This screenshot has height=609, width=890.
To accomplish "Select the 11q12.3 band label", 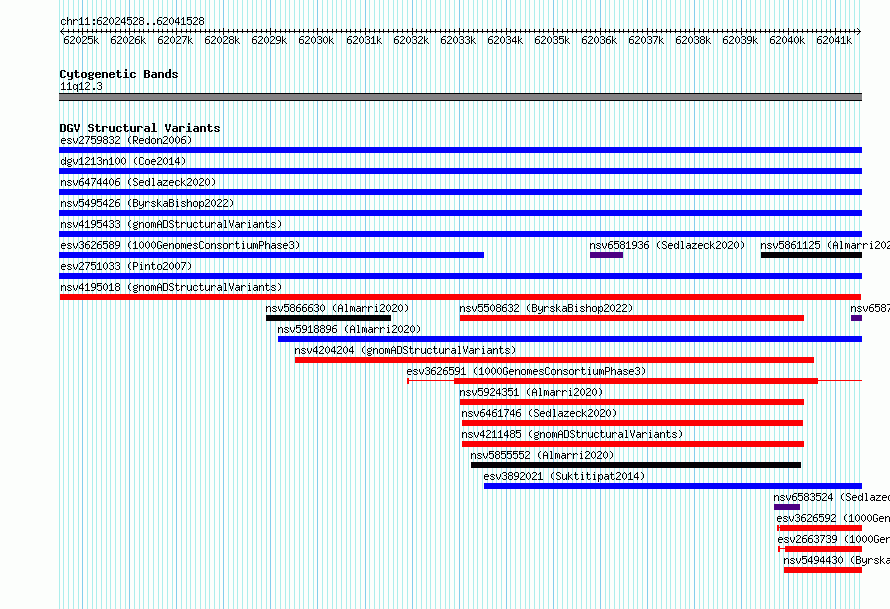I will click(81, 86).
